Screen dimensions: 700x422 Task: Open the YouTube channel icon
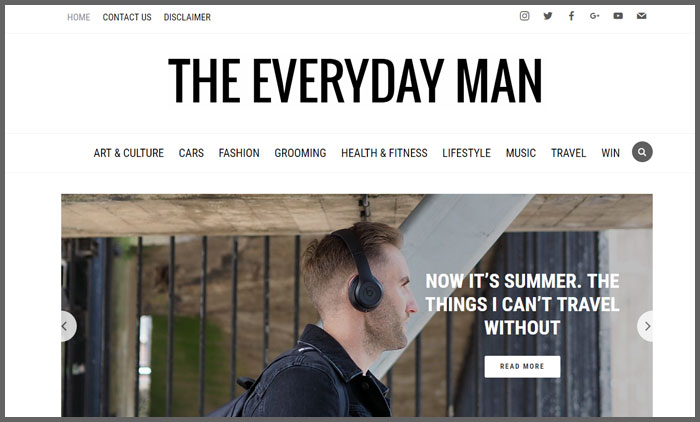coord(618,16)
